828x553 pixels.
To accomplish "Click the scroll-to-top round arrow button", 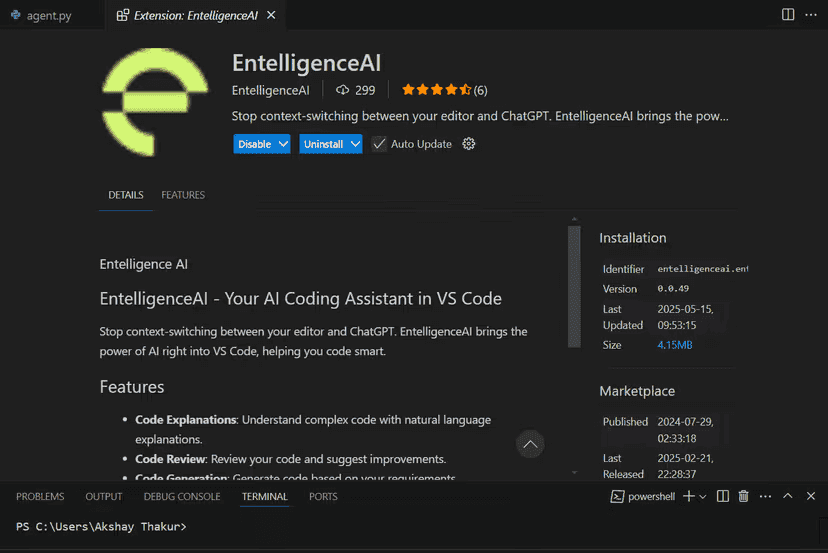I will (530, 444).
